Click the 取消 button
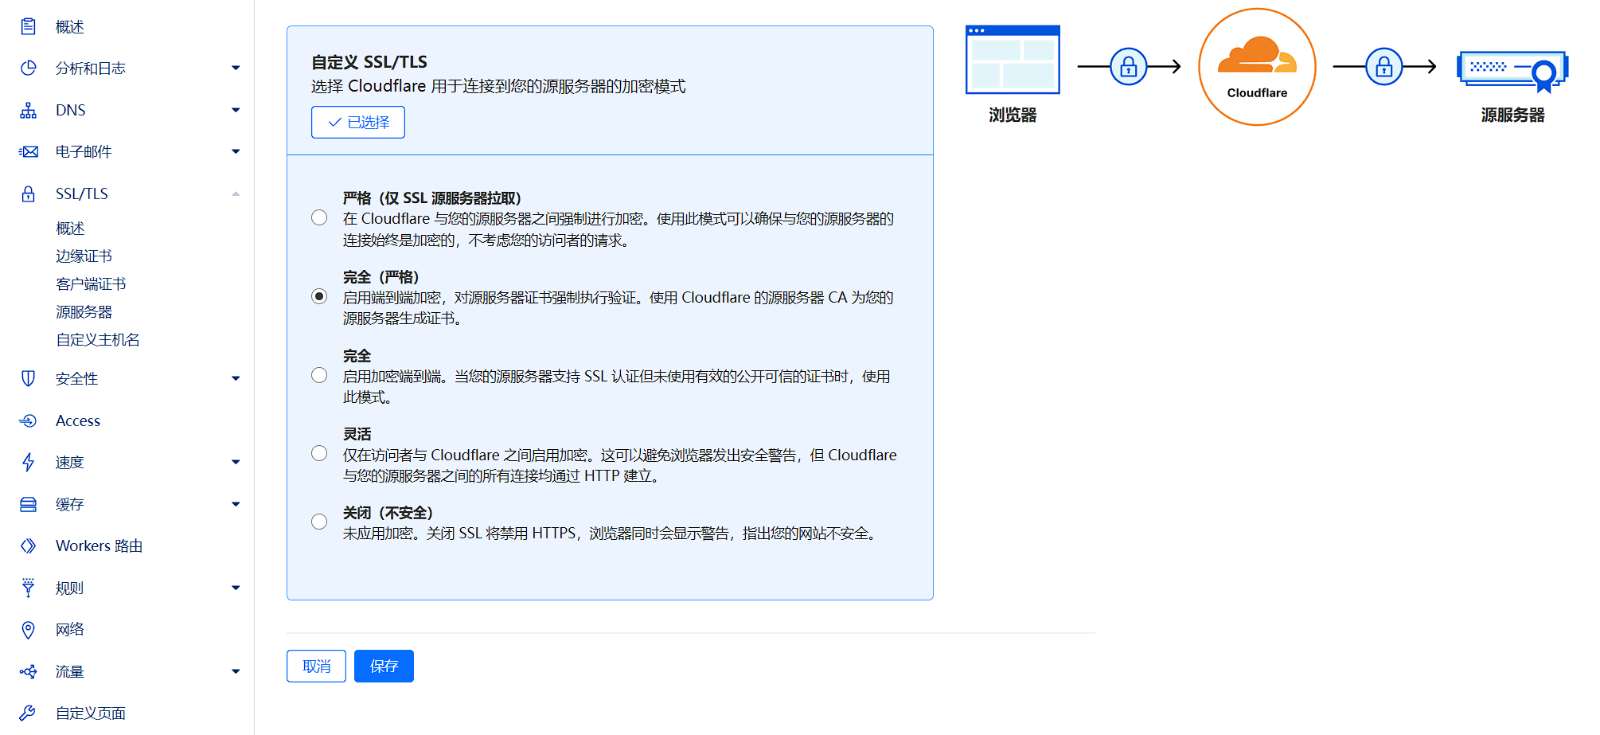The width and height of the screenshot is (1600, 735). pyautogui.click(x=316, y=666)
